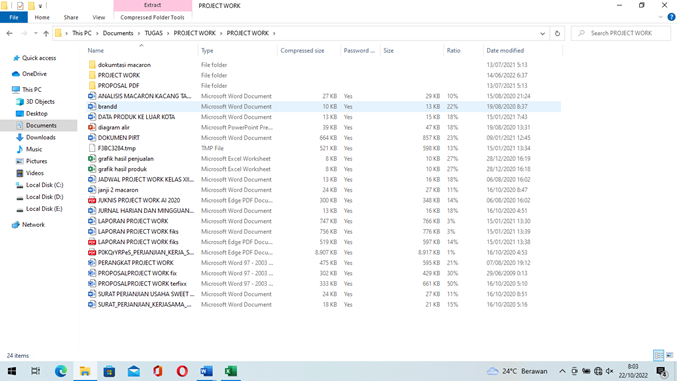Switch to Details view layout icon

click(658, 355)
